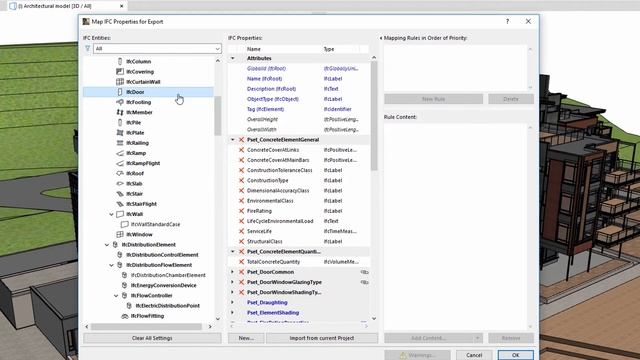This screenshot has height=360, width=640.
Task: Click the red X on Pset_ConcreteElementGeneral
Action: [241, 140]
